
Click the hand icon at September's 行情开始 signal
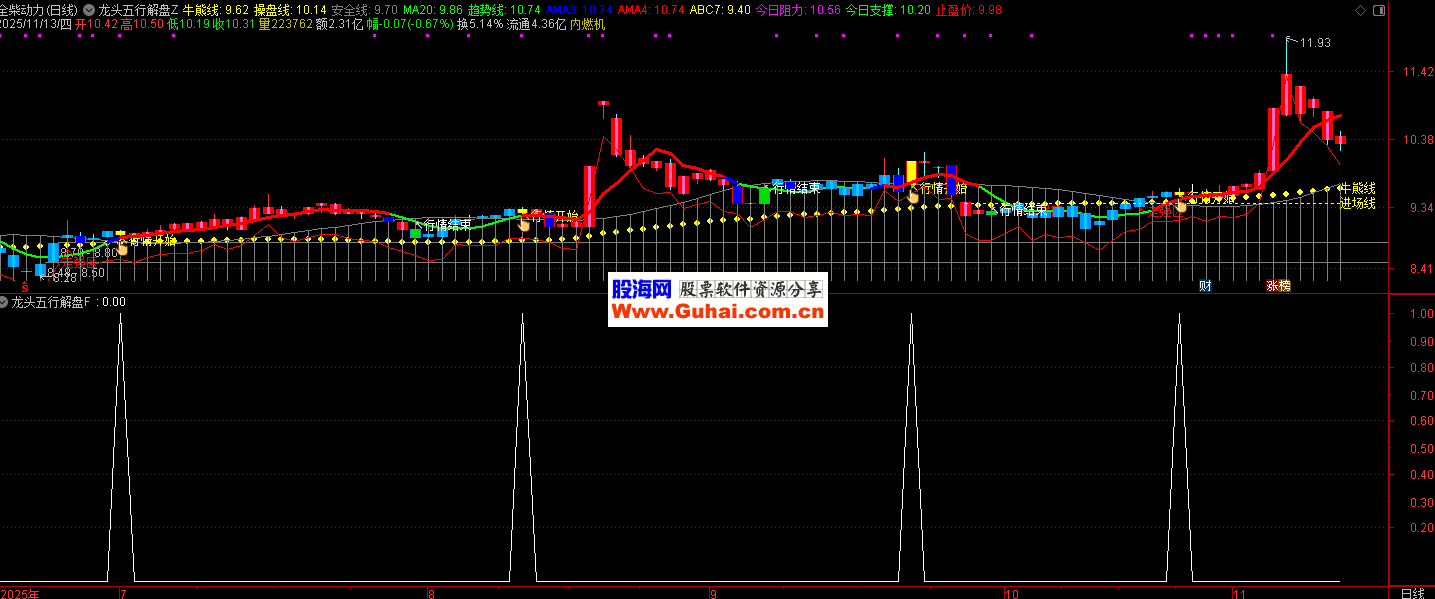click(913, 197)
